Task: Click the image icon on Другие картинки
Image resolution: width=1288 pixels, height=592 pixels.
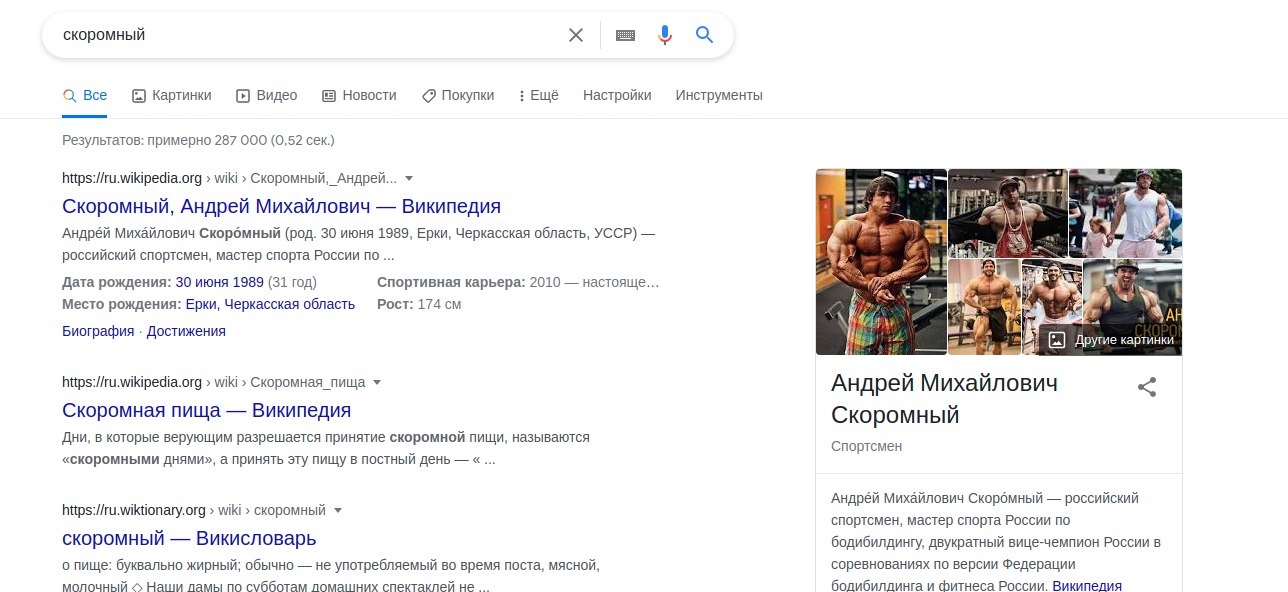Action: pos(1056,340)
